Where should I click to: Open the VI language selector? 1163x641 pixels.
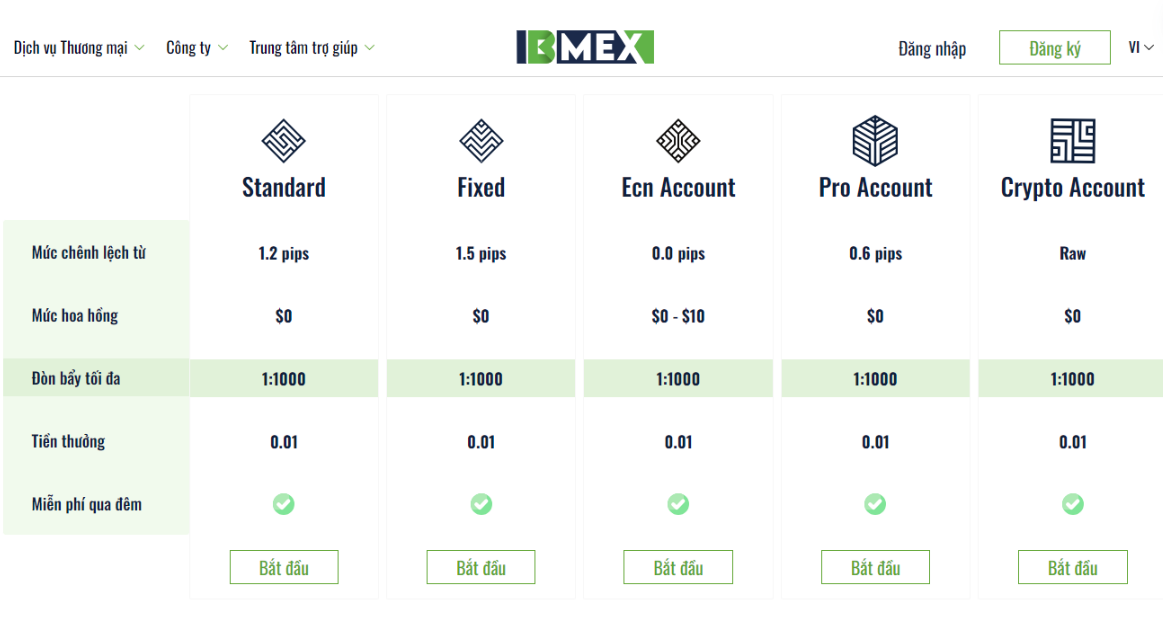click(1140, 46)
